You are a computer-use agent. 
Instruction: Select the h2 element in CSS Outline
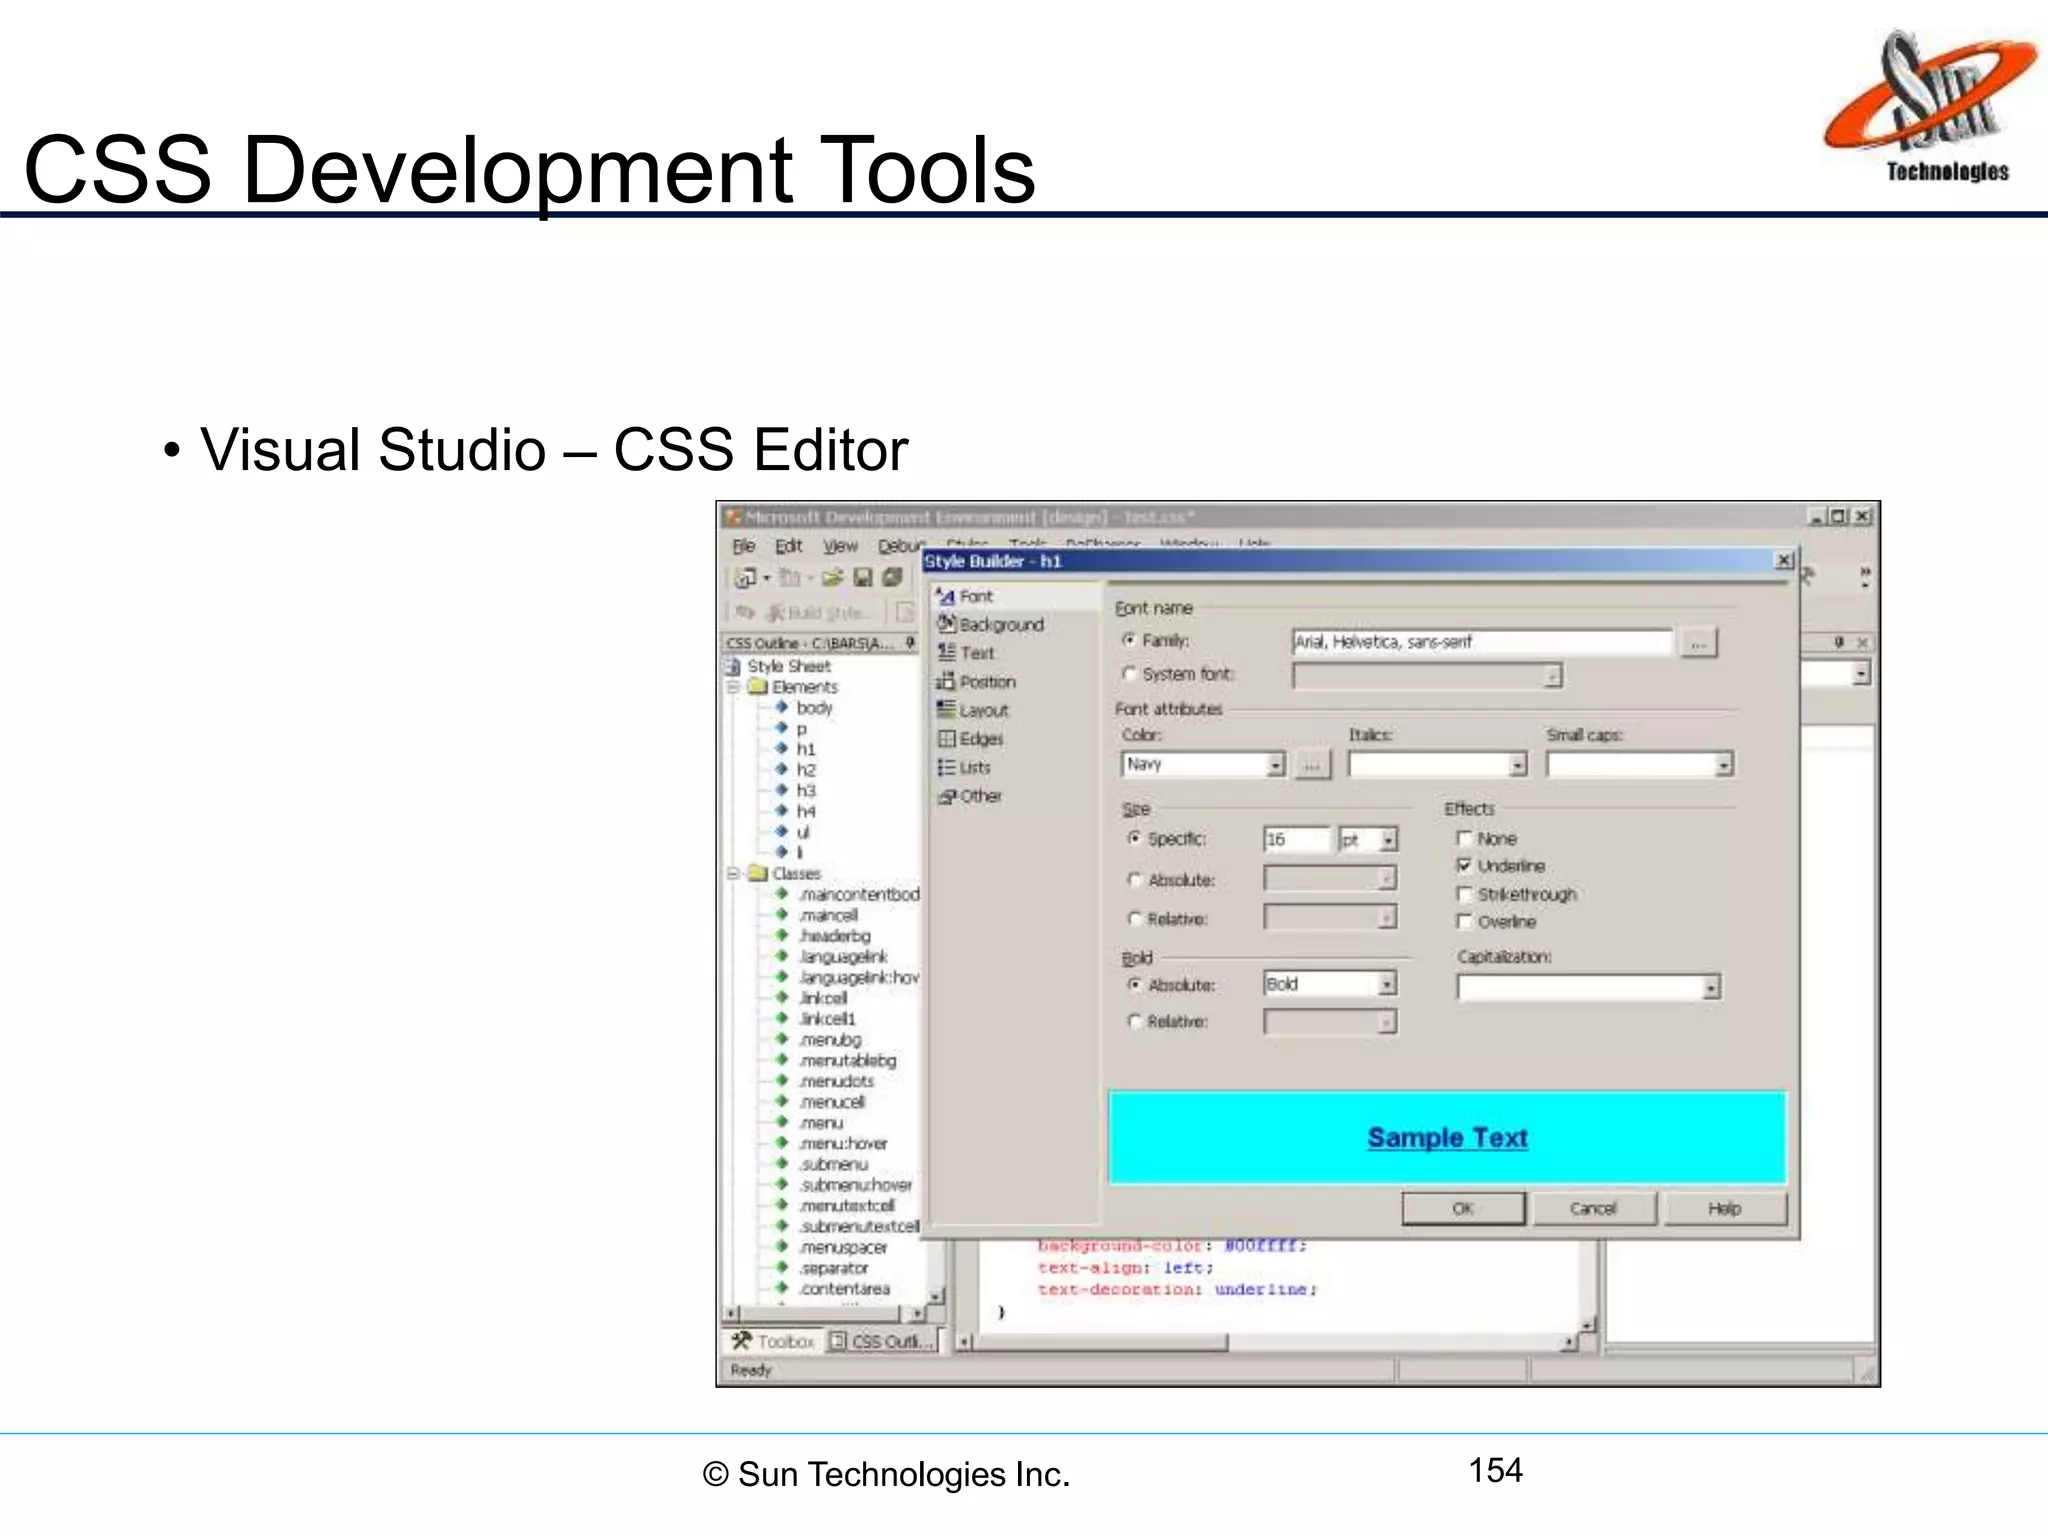806,769
